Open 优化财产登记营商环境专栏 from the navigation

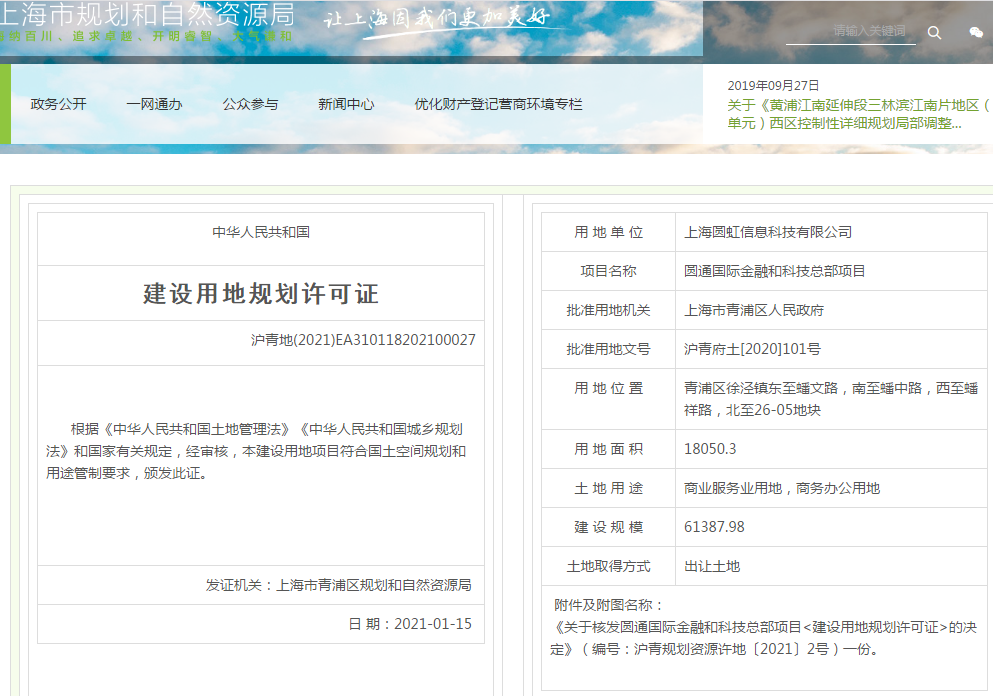498,104
